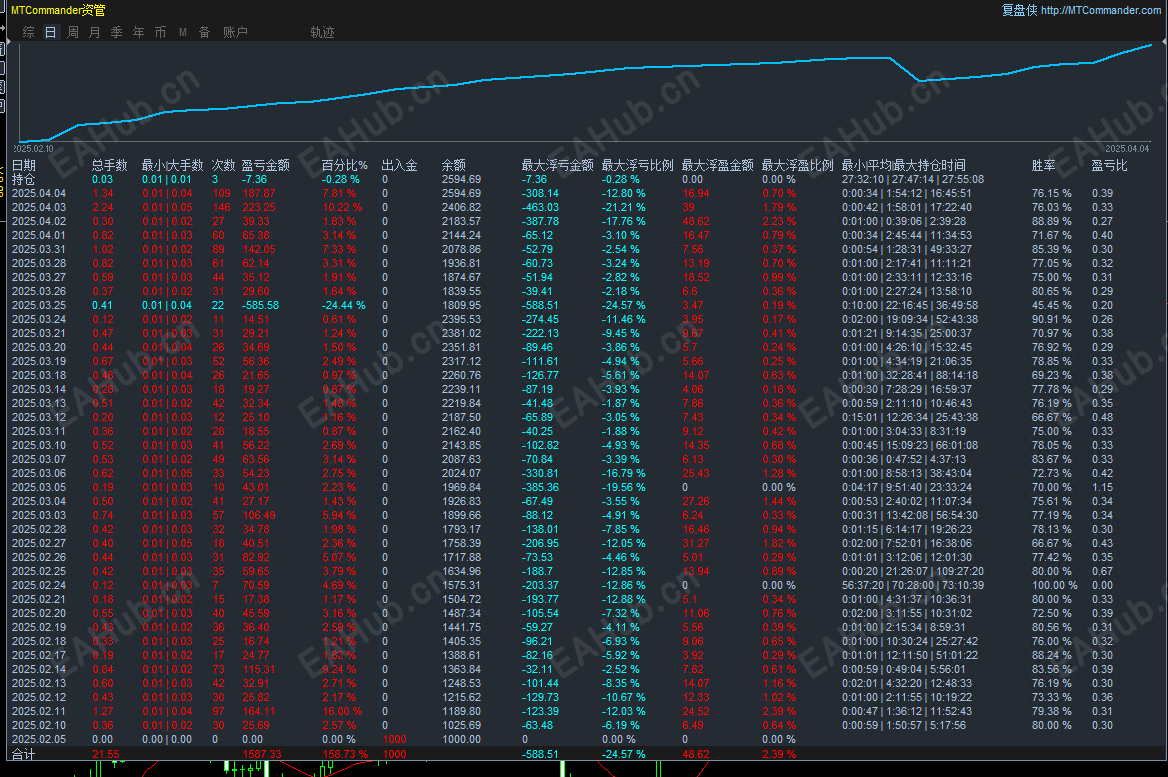Click the 2025.02.10 chart start date label
The width and height of the screenshot is (1168, 777).
tap(34, 149)
